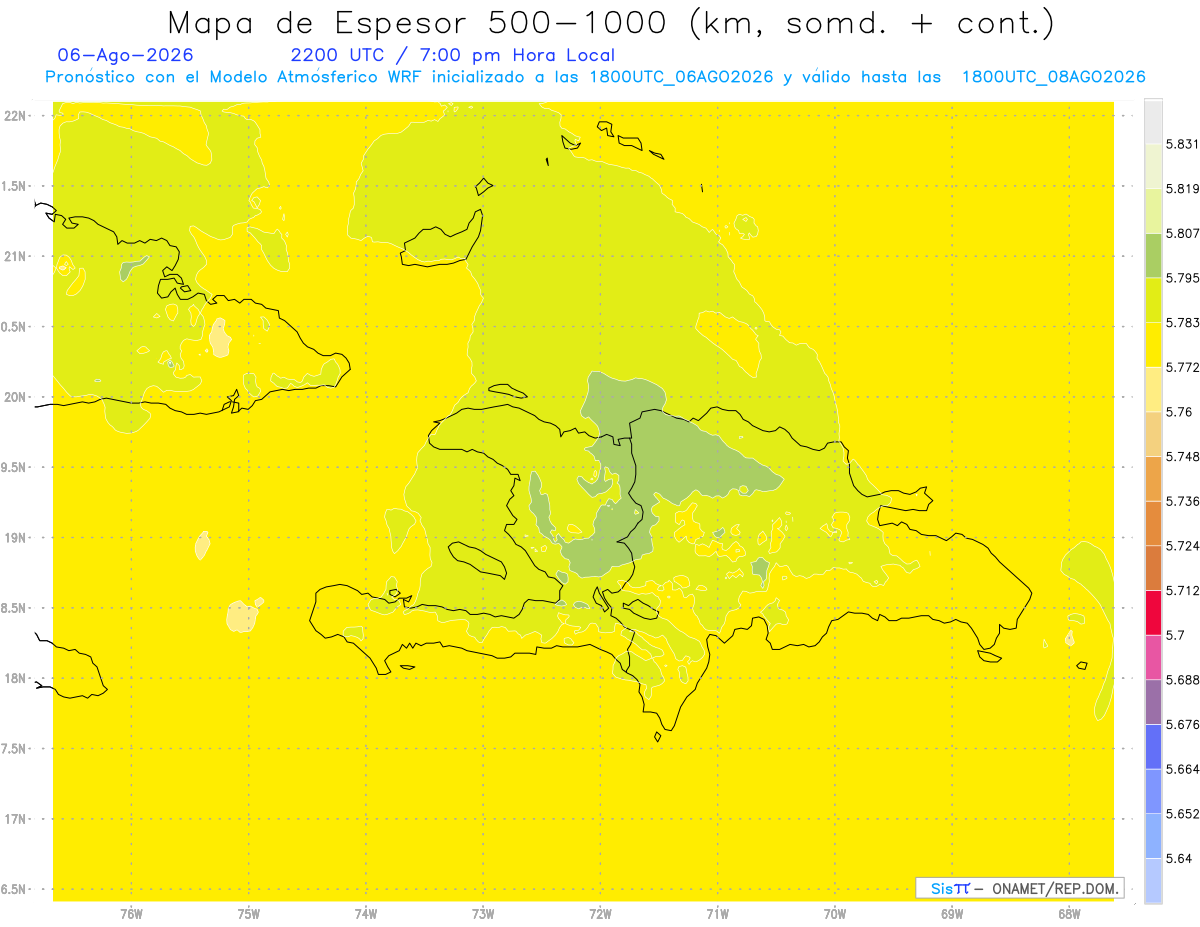Click the '9.5N' latitude label

click(15, 467)
